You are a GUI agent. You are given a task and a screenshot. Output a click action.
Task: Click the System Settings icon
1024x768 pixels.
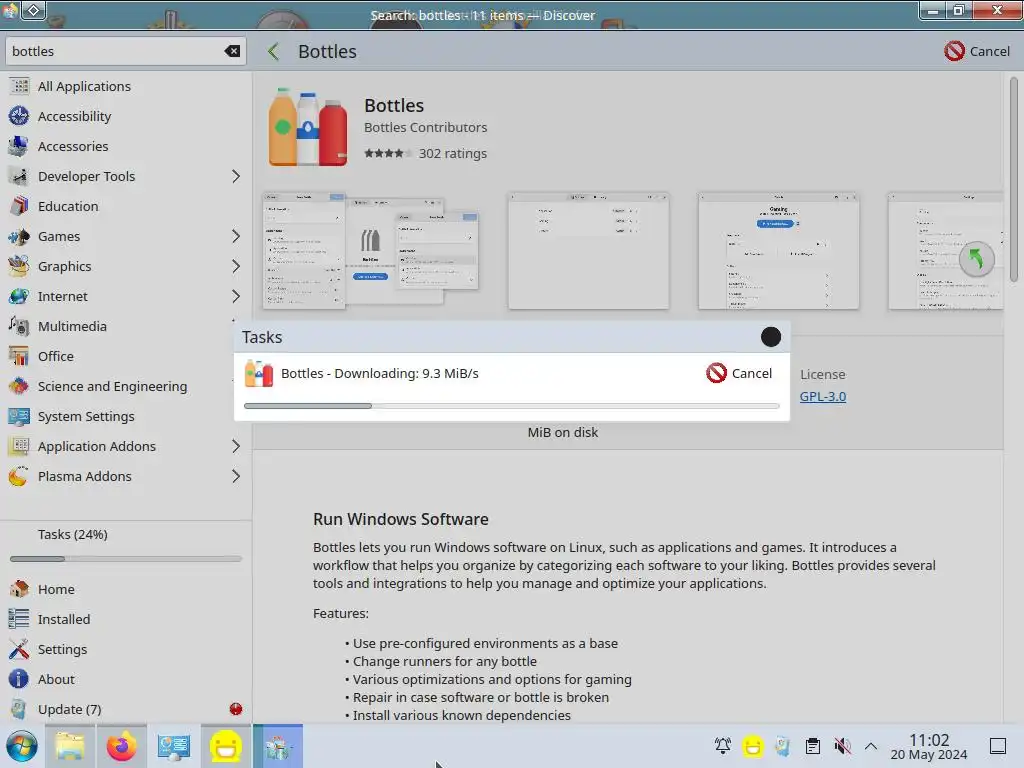click(19, 417)
